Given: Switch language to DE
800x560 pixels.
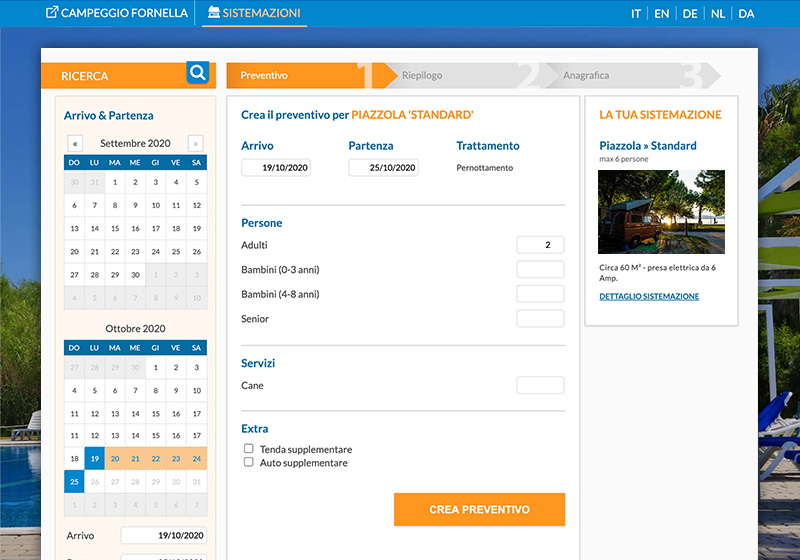Looking at the screenshot, I should (x=690, y=14).
